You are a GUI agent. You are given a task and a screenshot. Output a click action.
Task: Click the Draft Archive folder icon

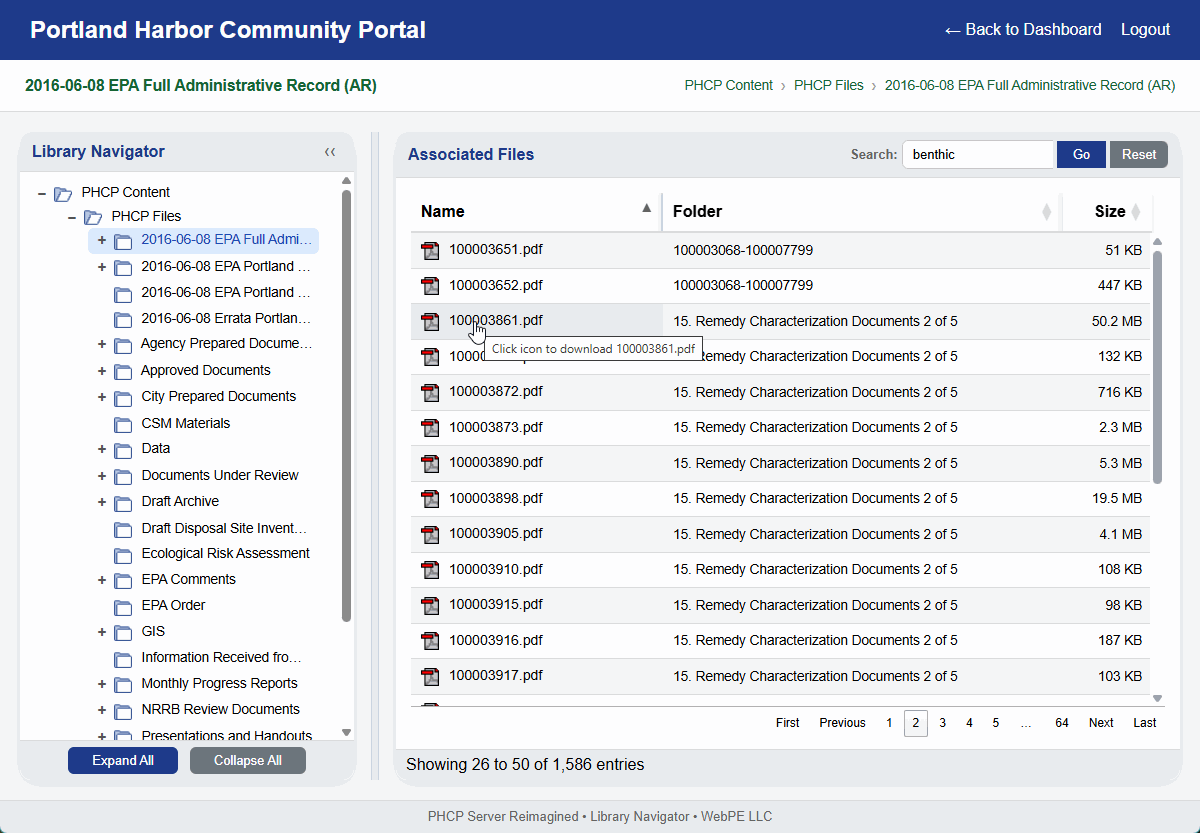123,502
